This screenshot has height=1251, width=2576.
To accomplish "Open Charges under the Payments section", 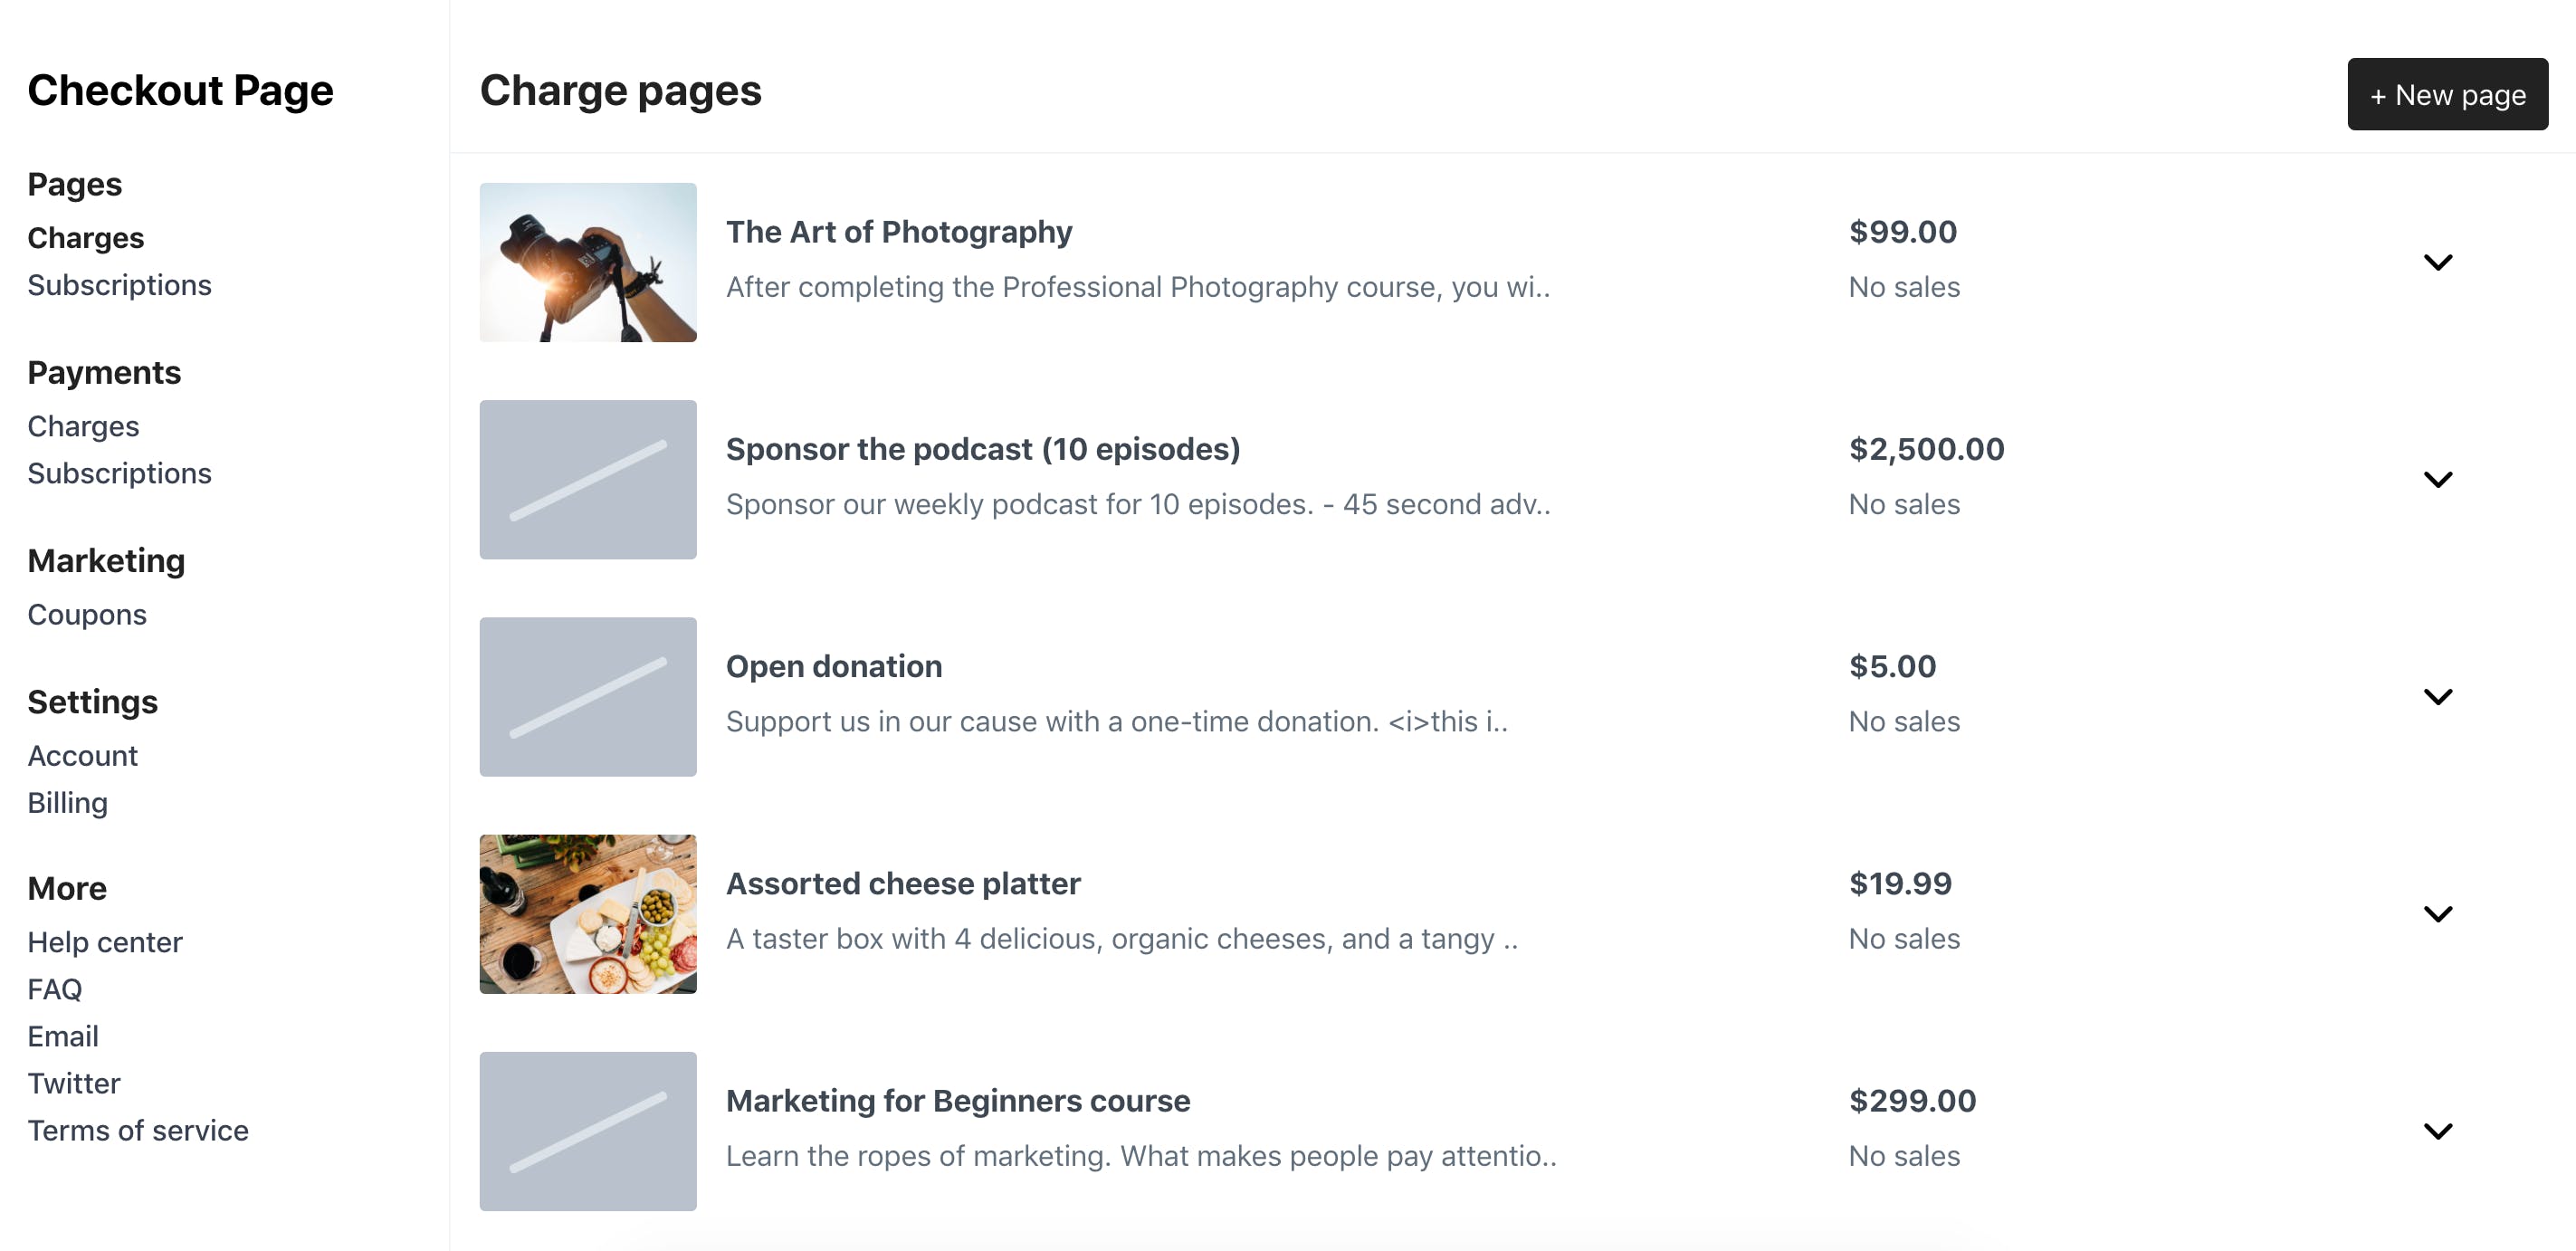I will pyautogui.click(x=83, y=426).
